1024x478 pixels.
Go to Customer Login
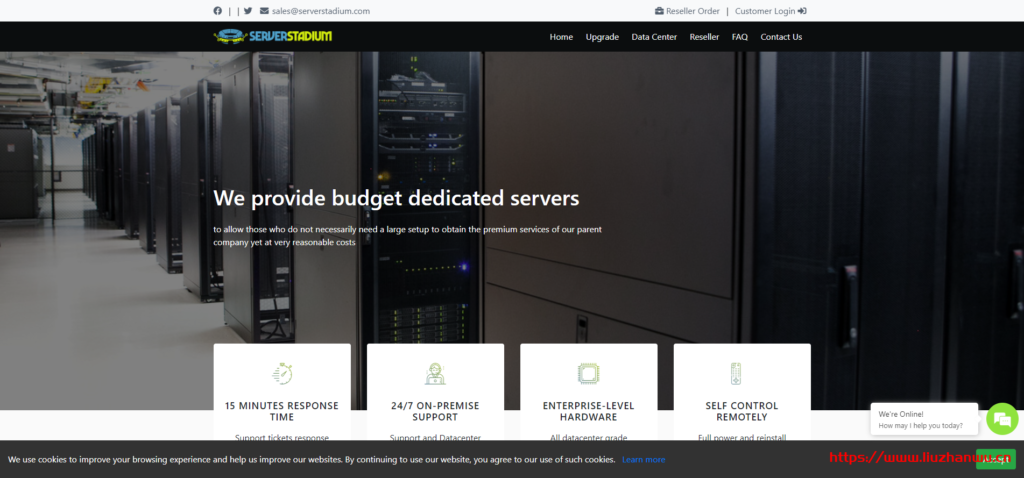click(x=770, y=11)
